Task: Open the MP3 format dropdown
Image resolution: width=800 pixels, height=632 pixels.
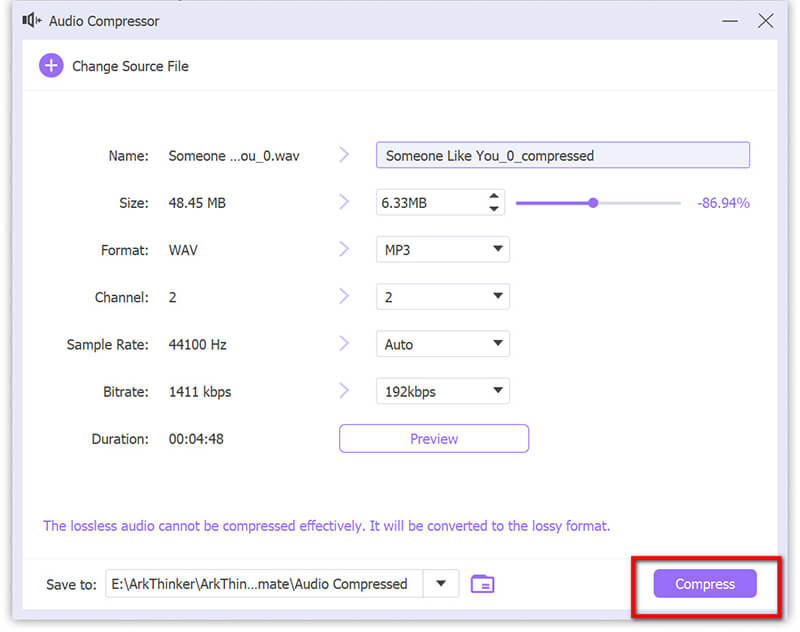Action: pyautogui.click(x=442, y=250)
